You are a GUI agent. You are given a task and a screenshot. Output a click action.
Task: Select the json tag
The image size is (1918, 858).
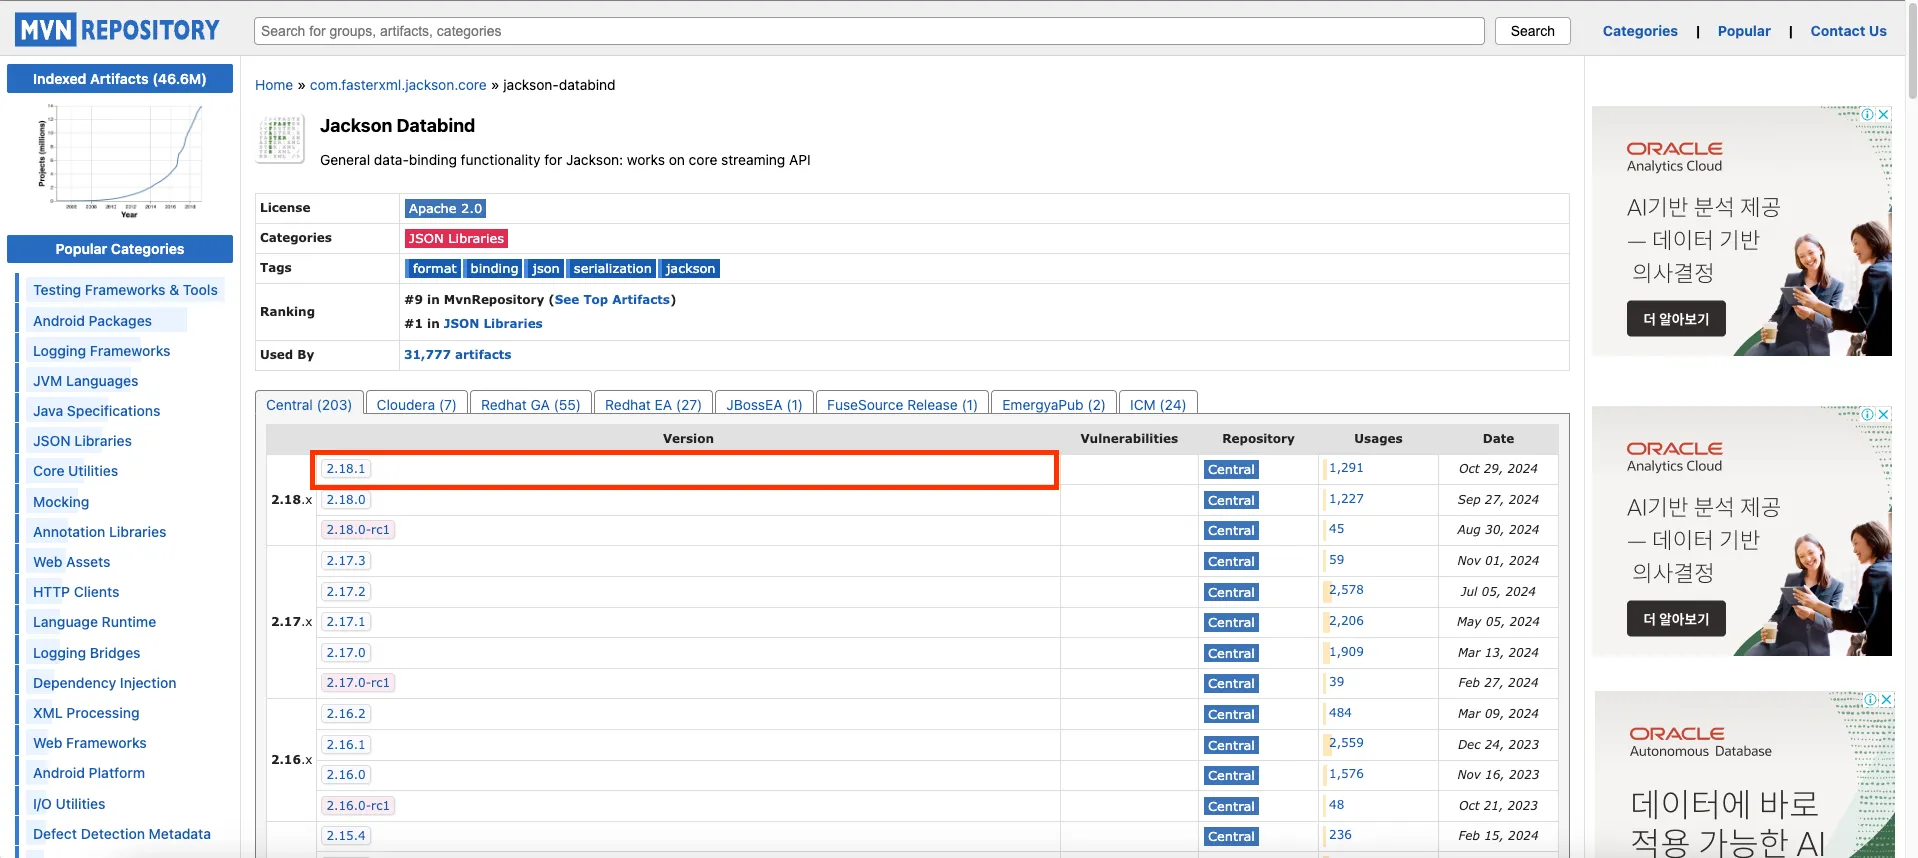tap(545, 268)
